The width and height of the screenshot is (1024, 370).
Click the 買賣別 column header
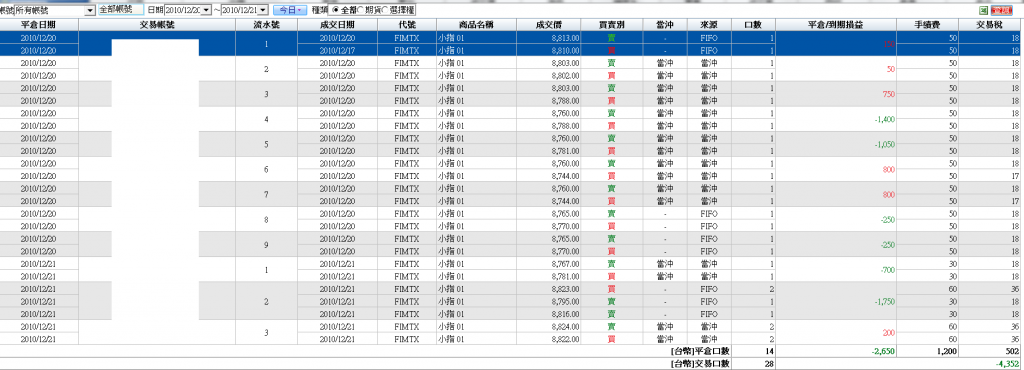(611, 24)
